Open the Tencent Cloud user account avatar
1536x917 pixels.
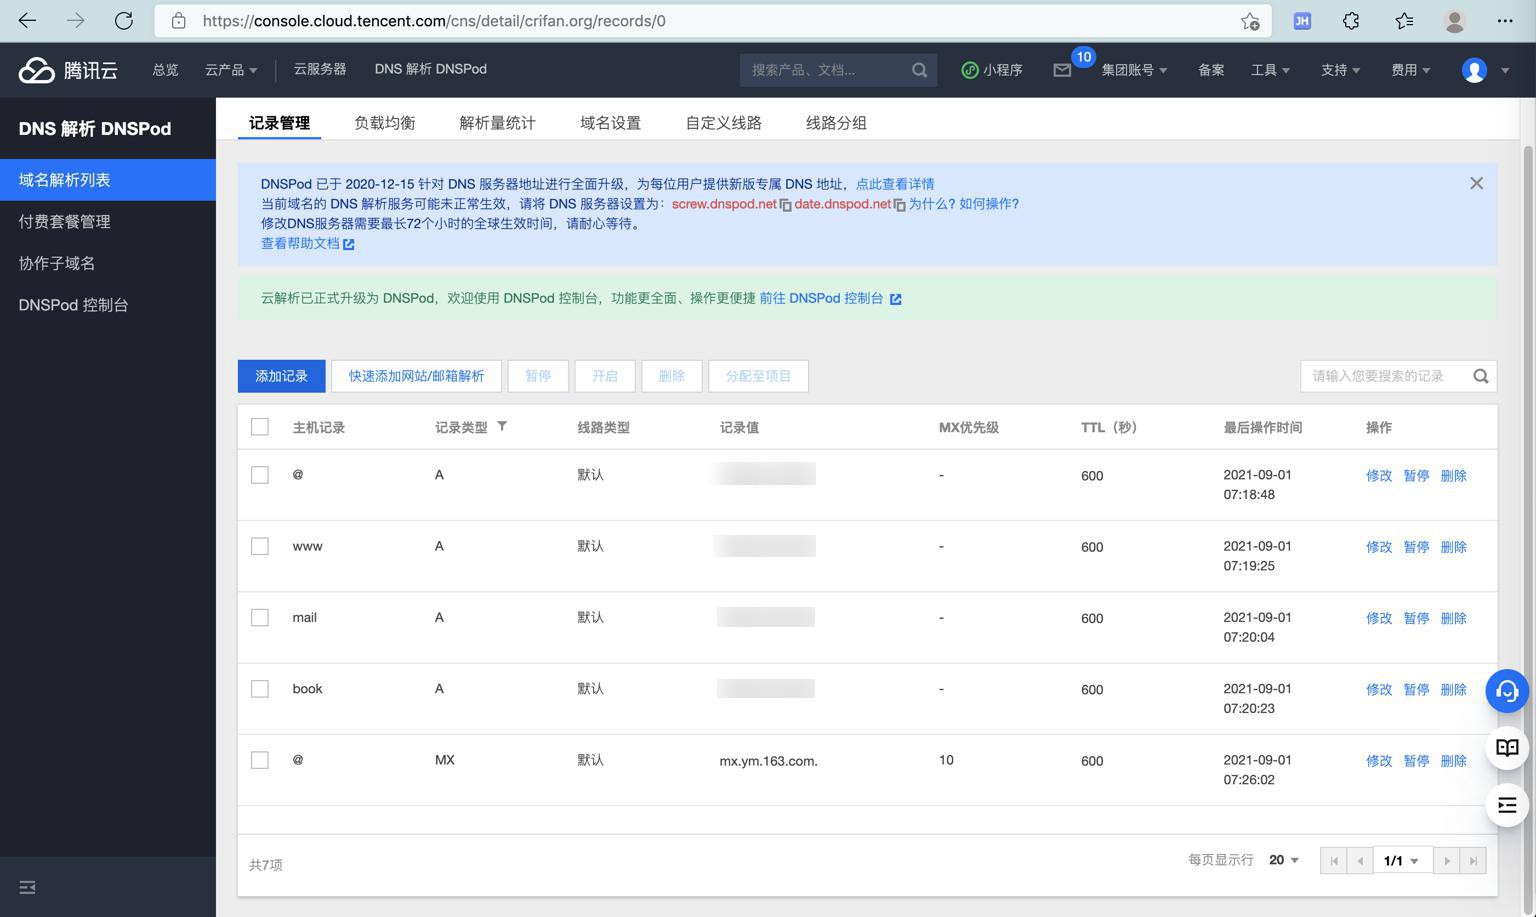(x=1474, y=70)
